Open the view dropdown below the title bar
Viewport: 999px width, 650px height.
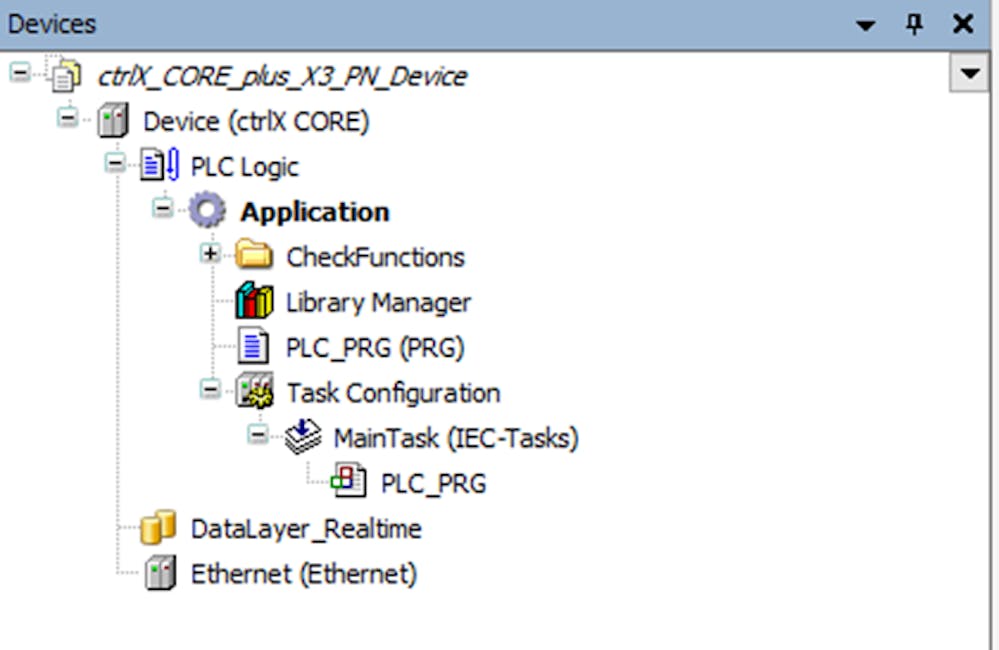point(969,73)
